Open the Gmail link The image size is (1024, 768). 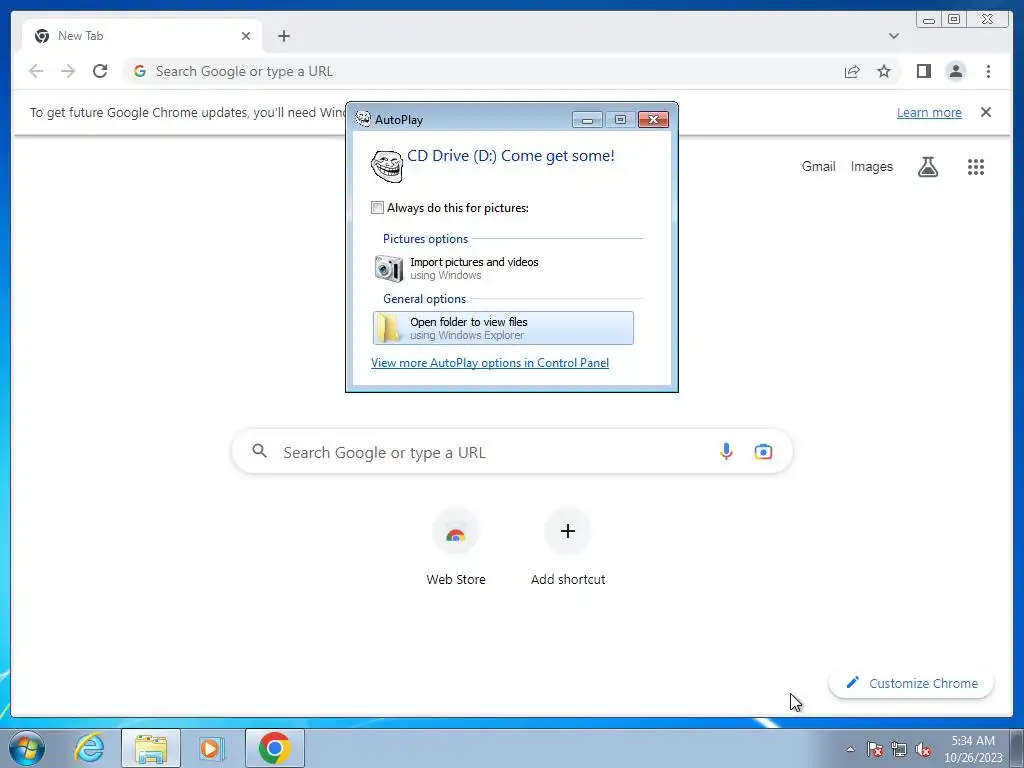pos(818,167)
